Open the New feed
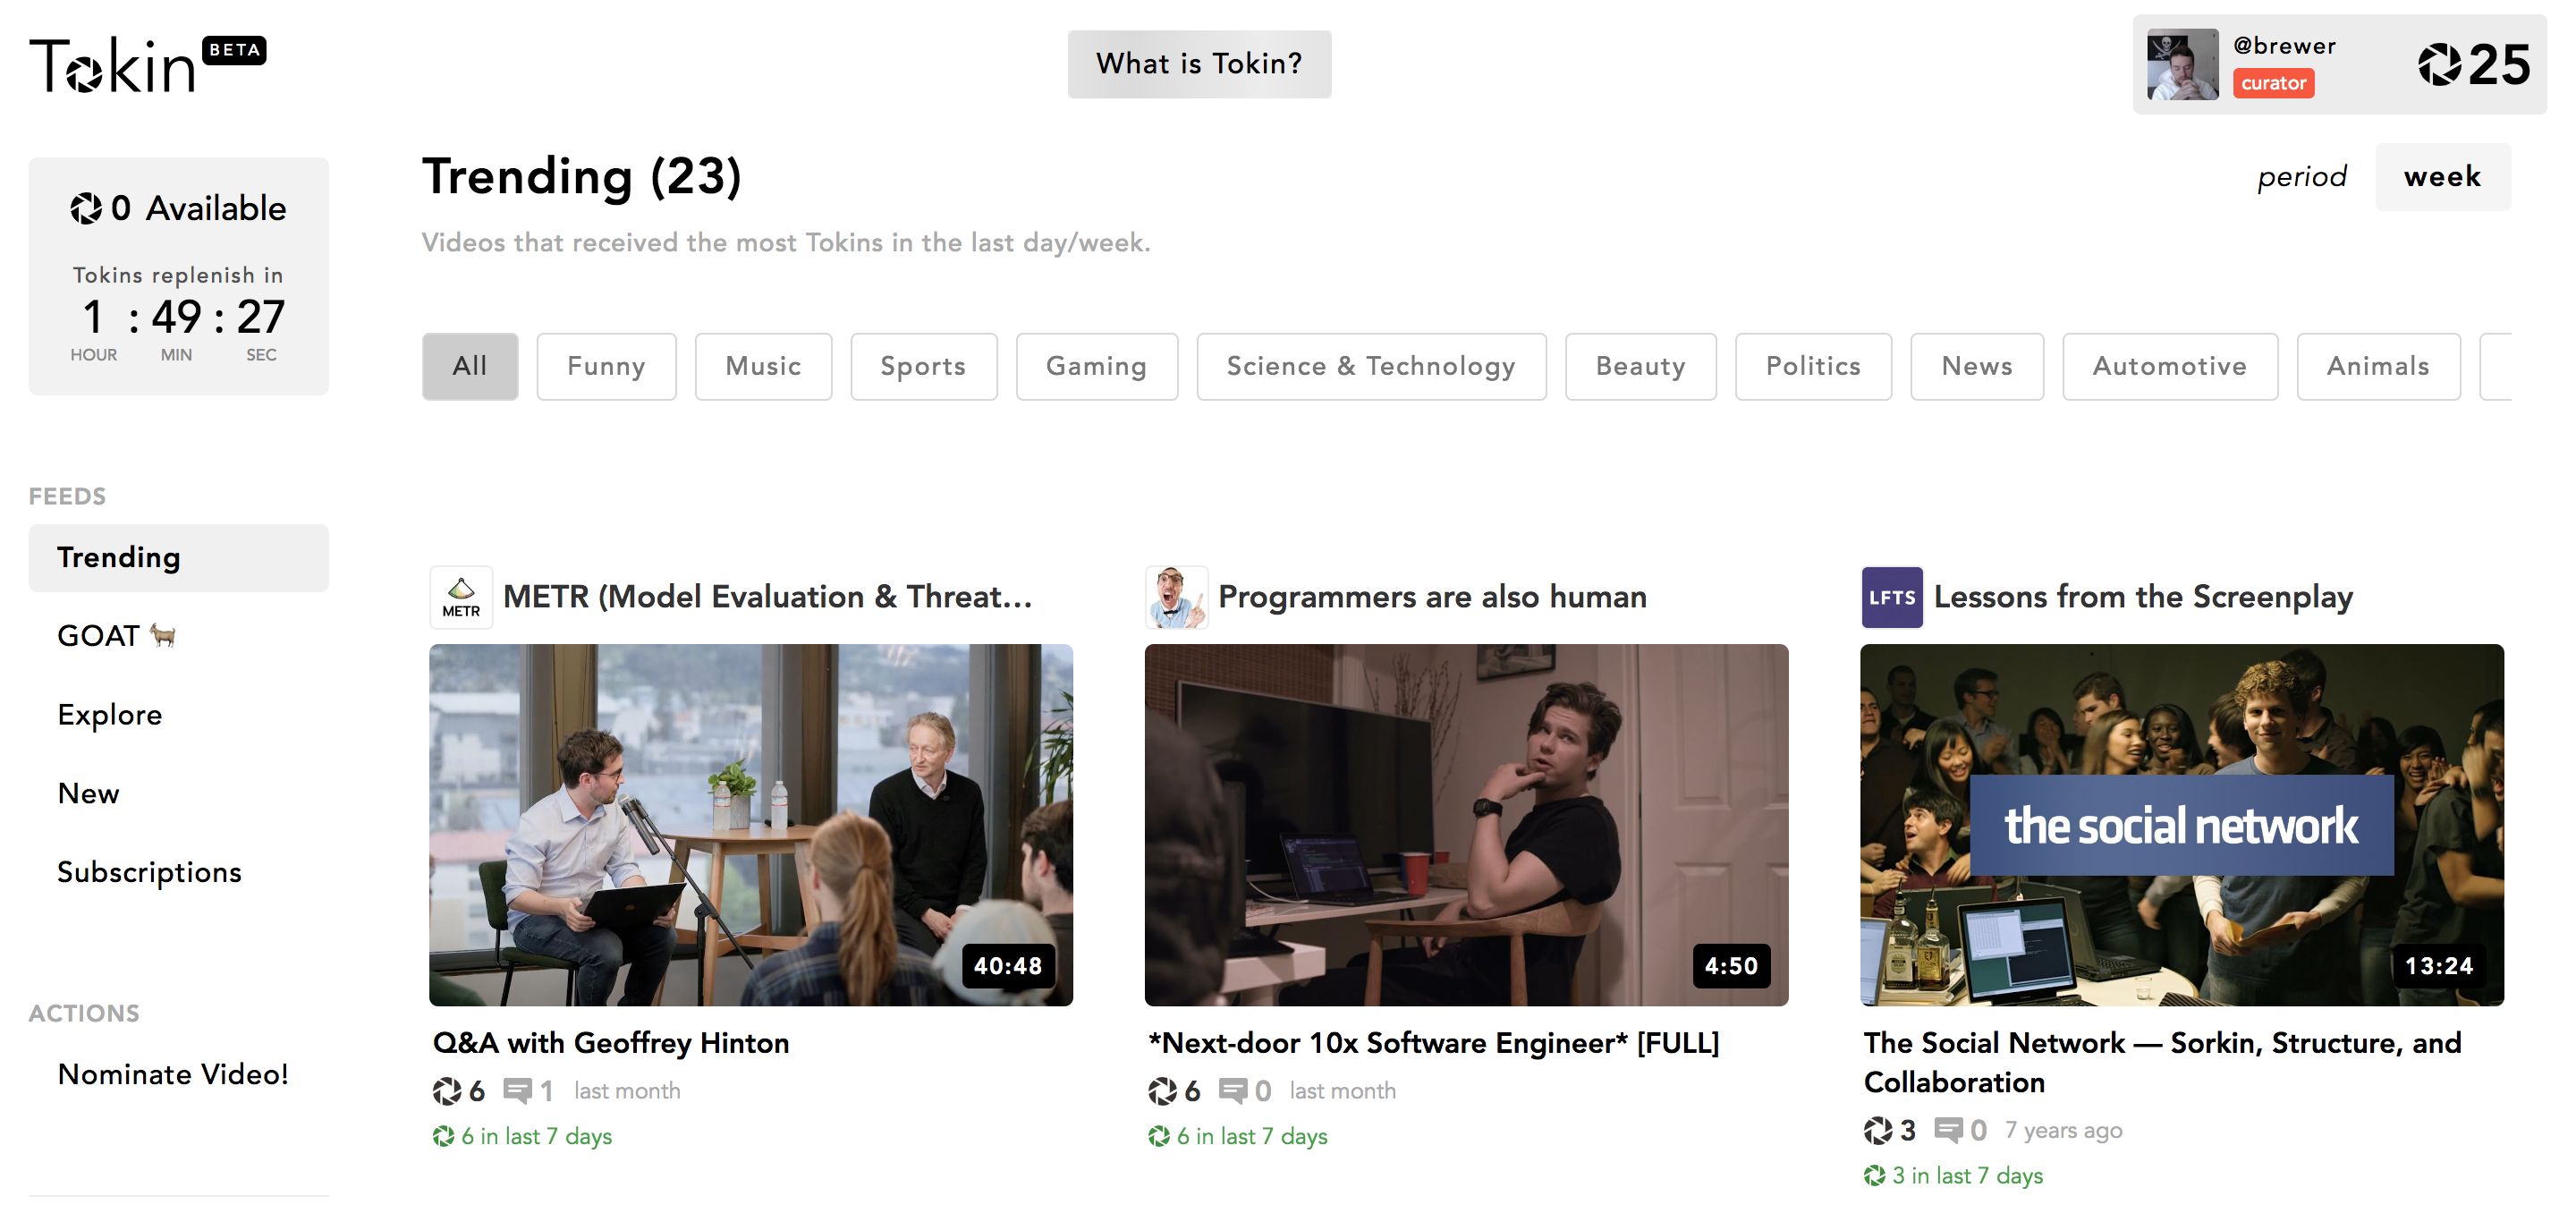 (178, 794)
